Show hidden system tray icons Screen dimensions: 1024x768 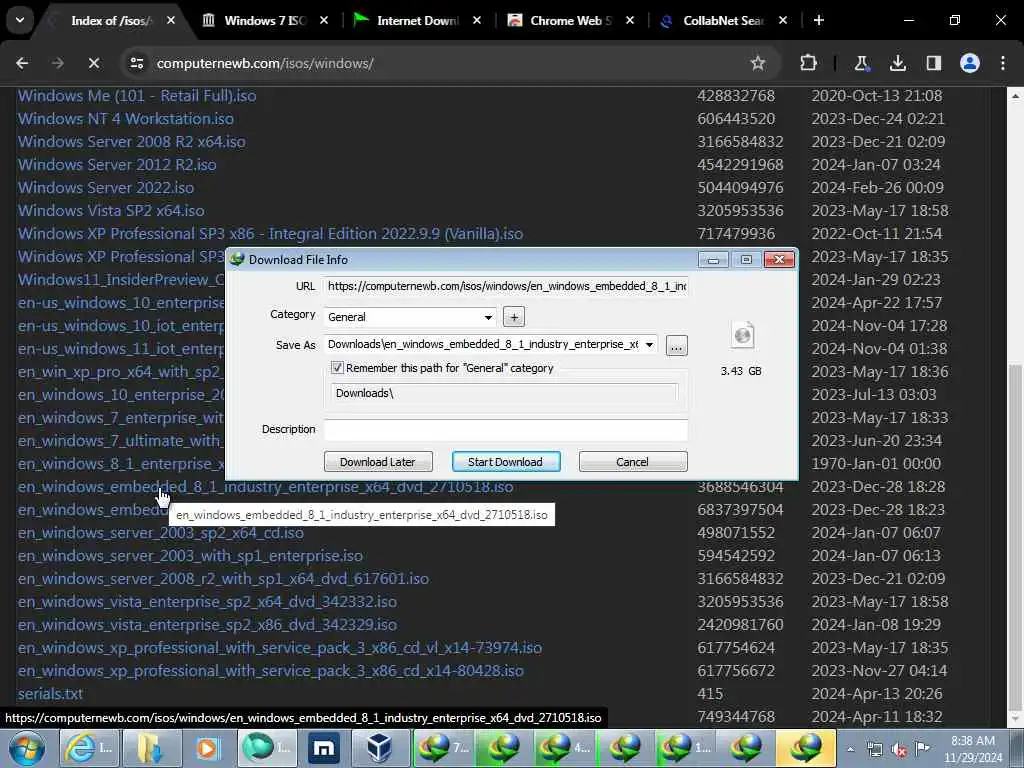click(x=850, y=749)
